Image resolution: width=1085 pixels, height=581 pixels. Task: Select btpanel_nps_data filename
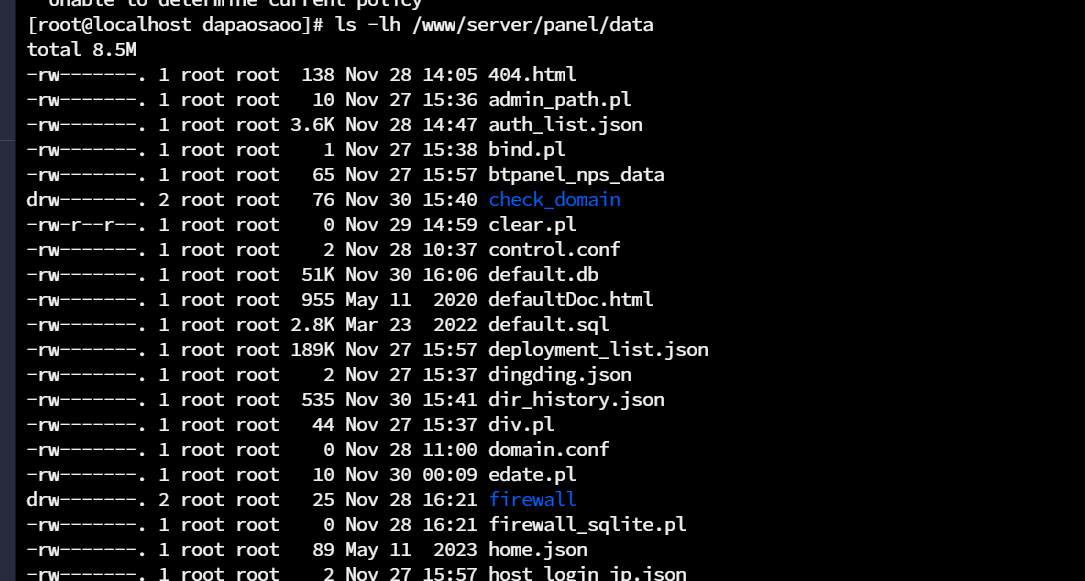click(576, 174)
